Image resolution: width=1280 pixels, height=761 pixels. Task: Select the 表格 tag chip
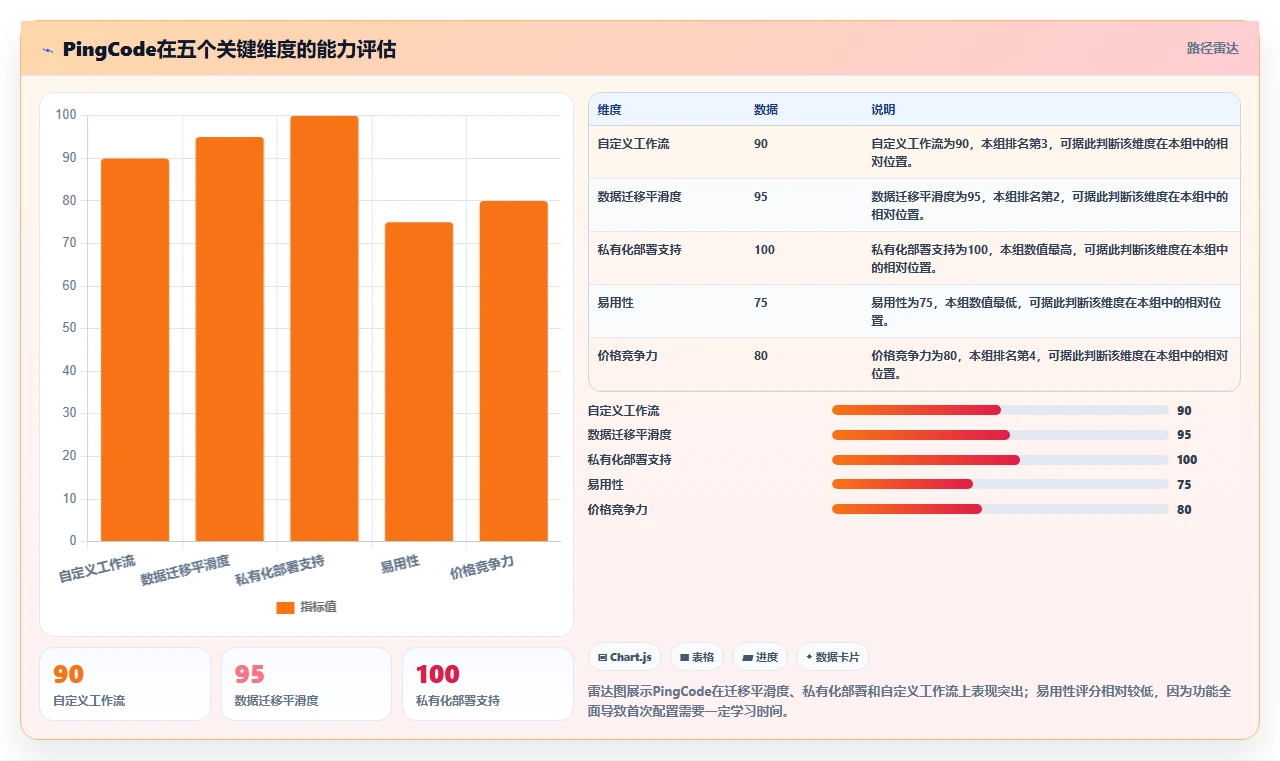click(697, 657)
